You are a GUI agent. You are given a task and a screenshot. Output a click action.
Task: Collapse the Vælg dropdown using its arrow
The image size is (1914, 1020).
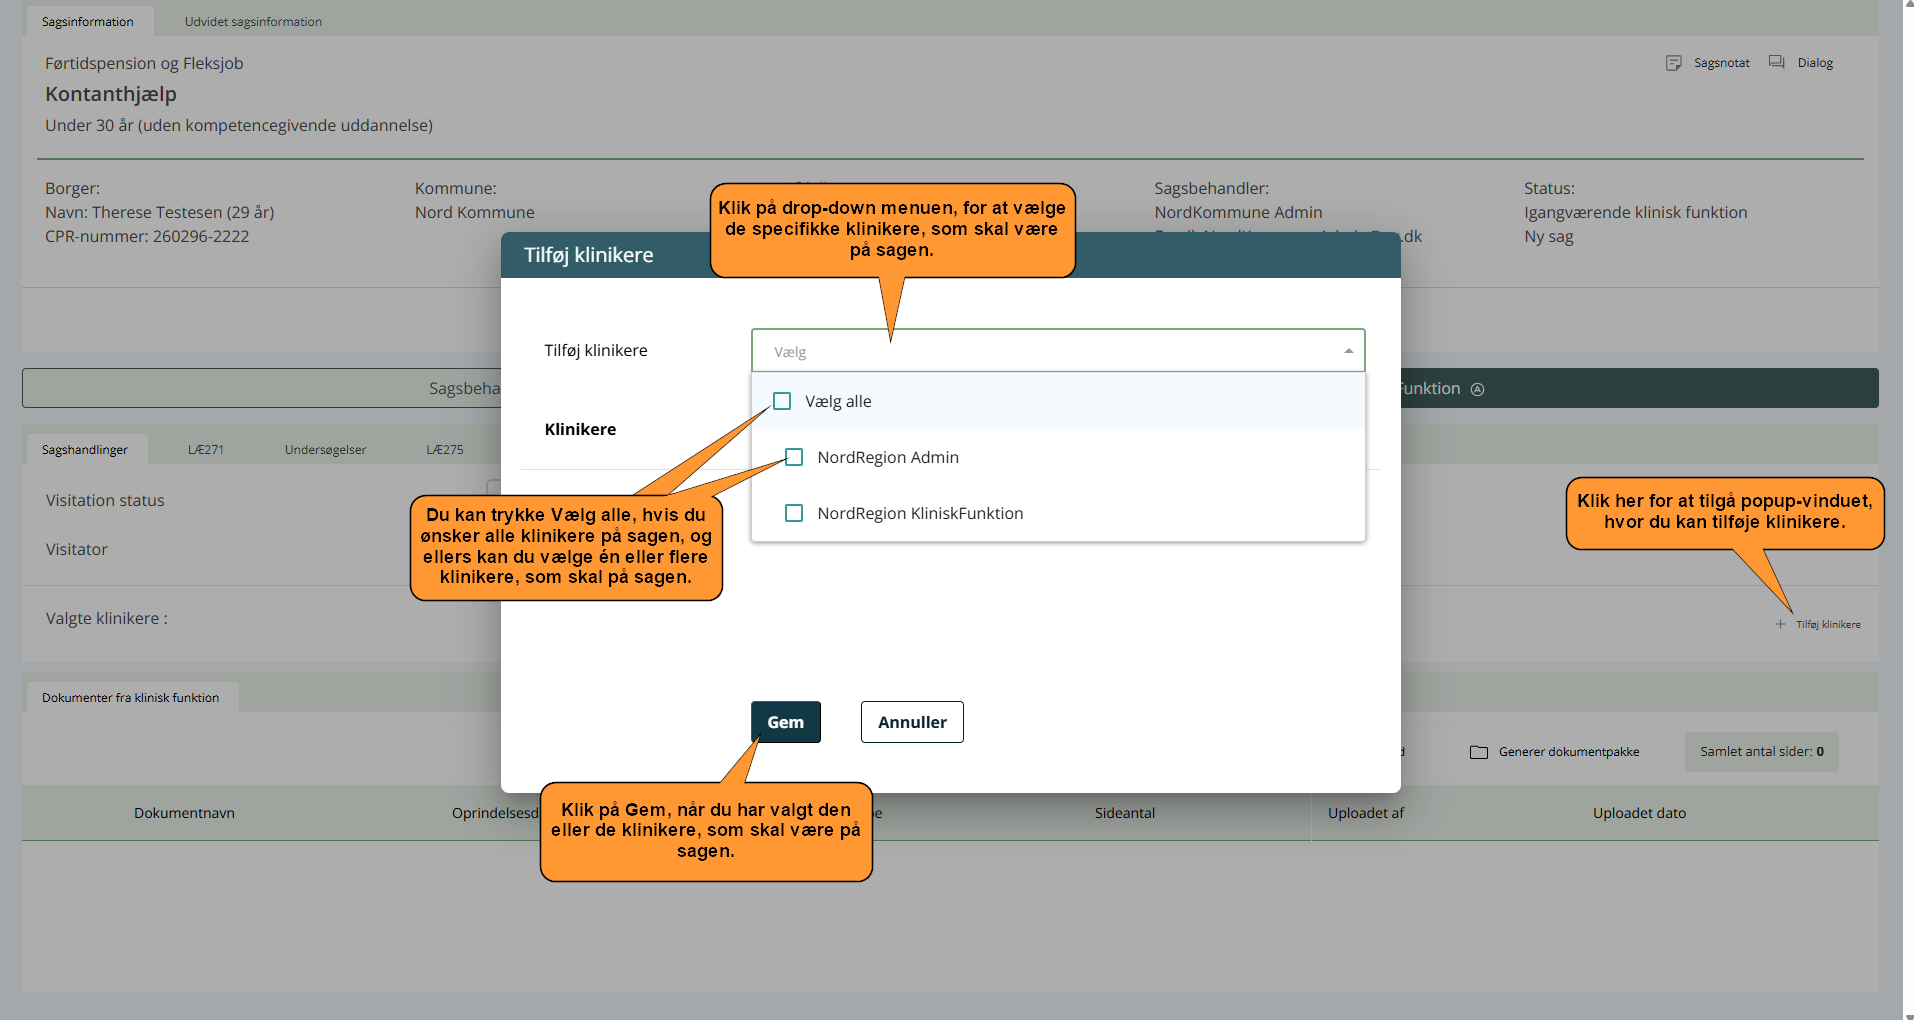tap(1348, 351)
